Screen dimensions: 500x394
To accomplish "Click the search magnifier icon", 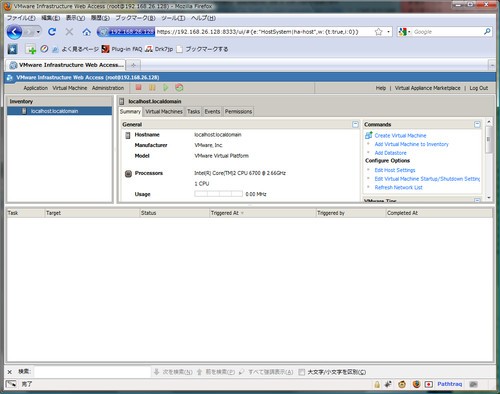I will 487,32.
